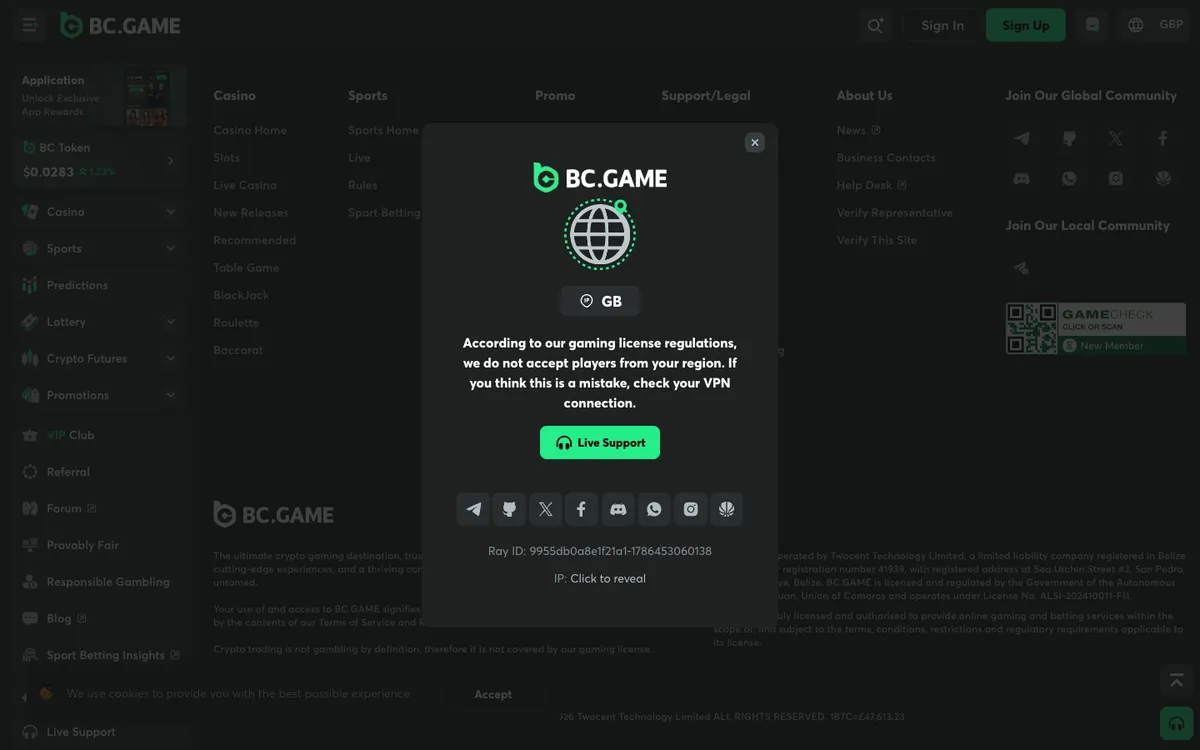
Task: Open the search icon in the header
Action: 875,25
